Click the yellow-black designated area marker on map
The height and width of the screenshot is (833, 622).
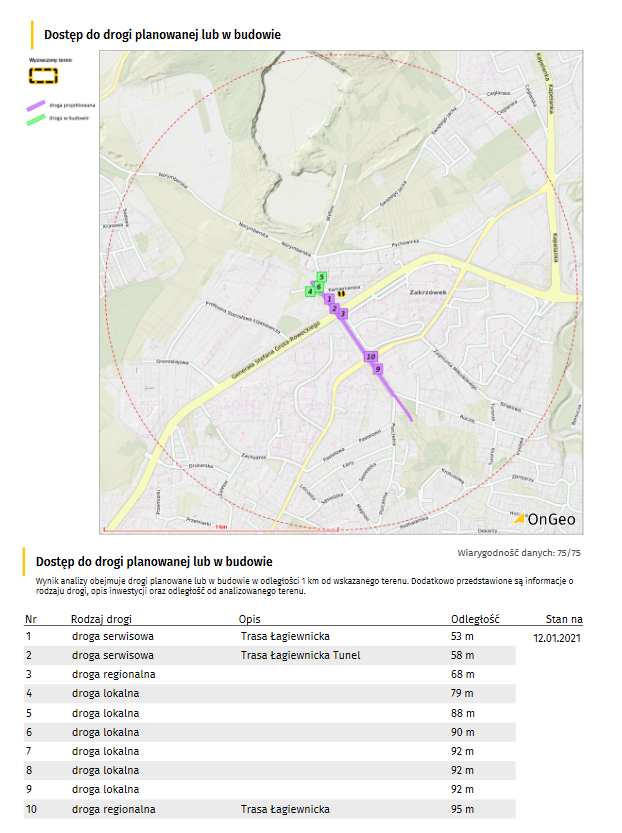pyautogui.click(x=341, y=294)
